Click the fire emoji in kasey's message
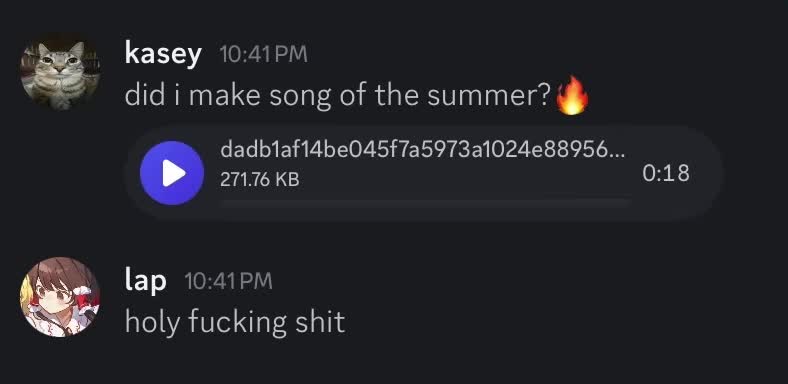Viewport: 788px width, 384px height. [572, 95]
